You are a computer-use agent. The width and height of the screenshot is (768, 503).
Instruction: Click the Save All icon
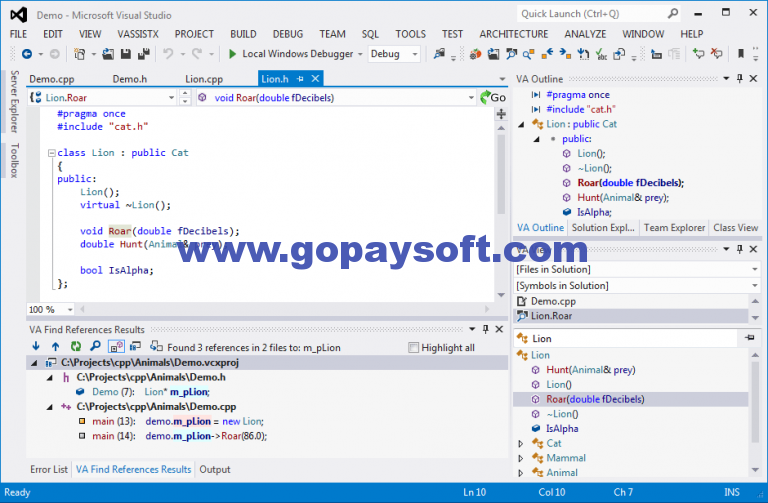pyautogui.click(x=144, y=54)
